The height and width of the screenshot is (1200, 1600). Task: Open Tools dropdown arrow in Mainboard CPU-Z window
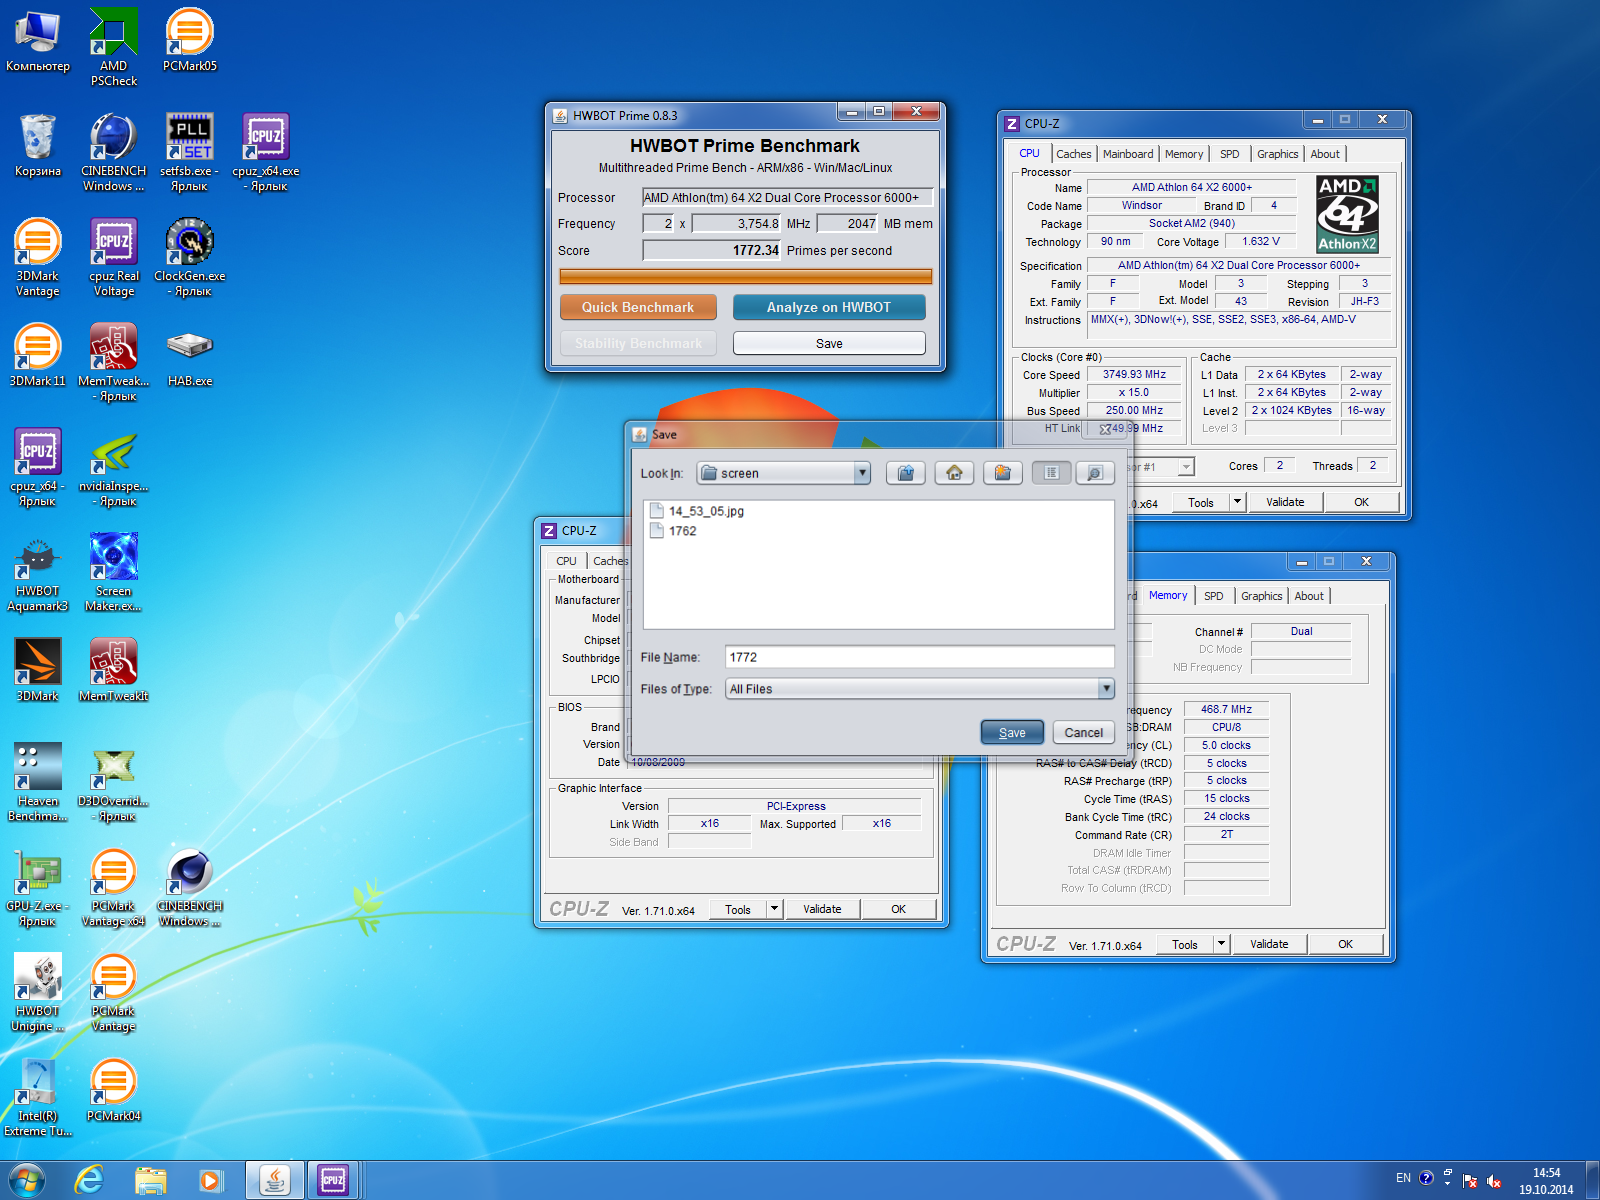(x=774, y=909)
